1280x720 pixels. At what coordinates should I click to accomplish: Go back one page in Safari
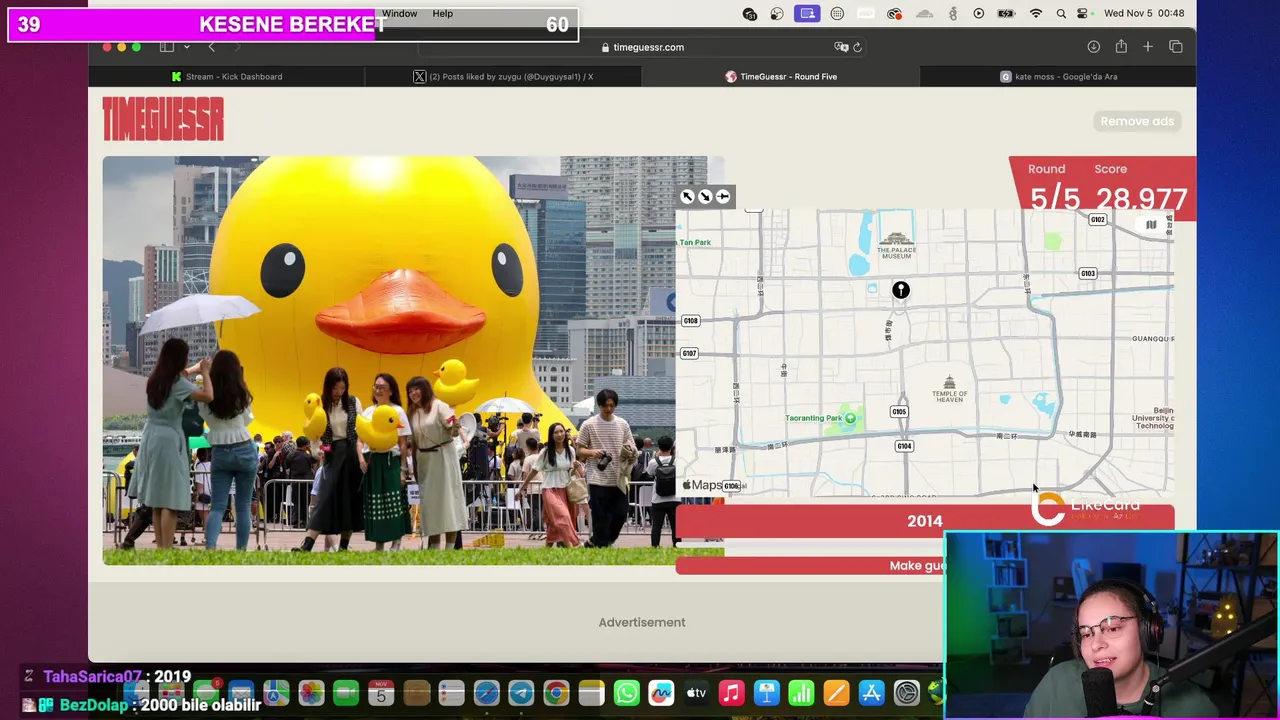211,47
